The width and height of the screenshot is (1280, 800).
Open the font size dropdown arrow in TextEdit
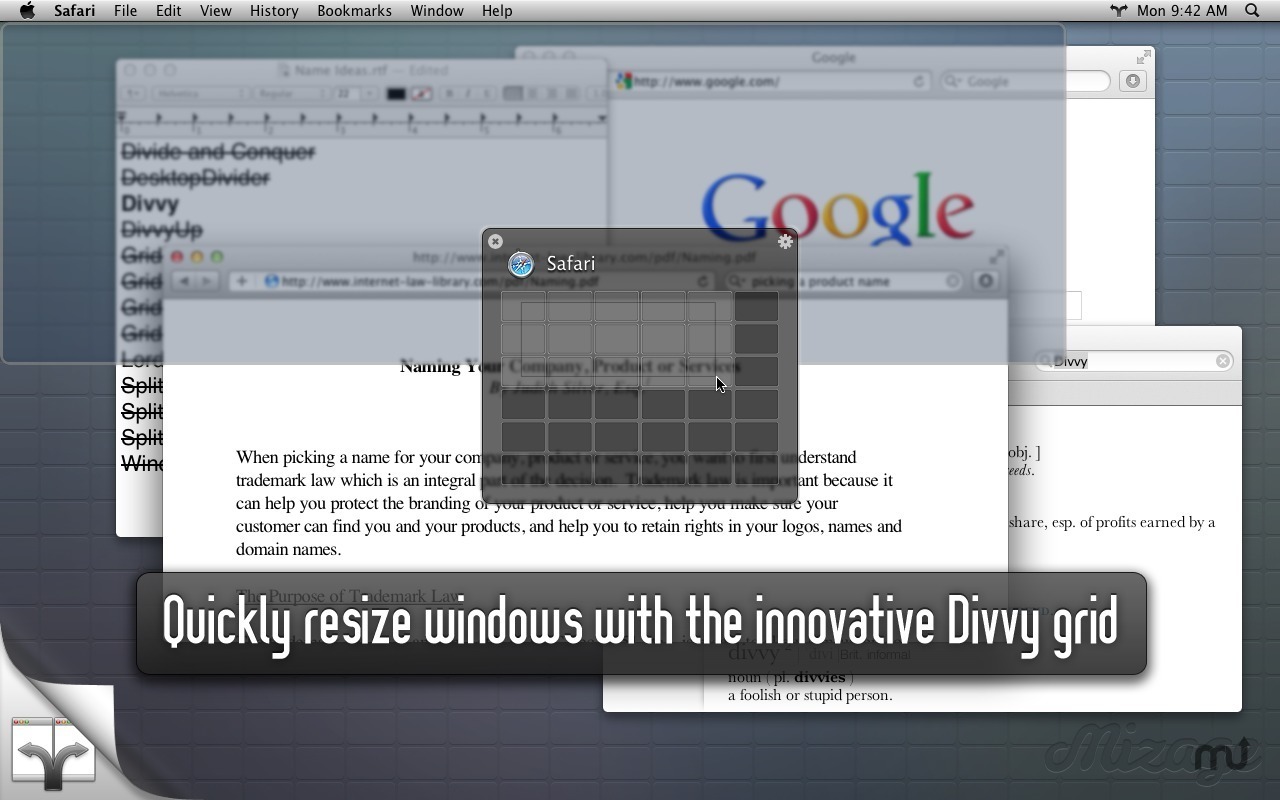[x=369, y=94]
